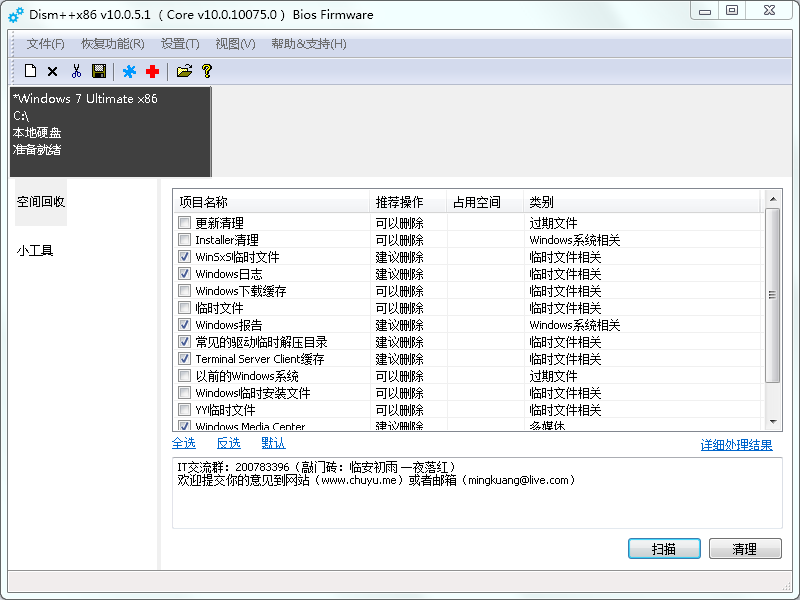Select the 小工具 sidebar tab
800x600 pixels.
coord(35,251)
